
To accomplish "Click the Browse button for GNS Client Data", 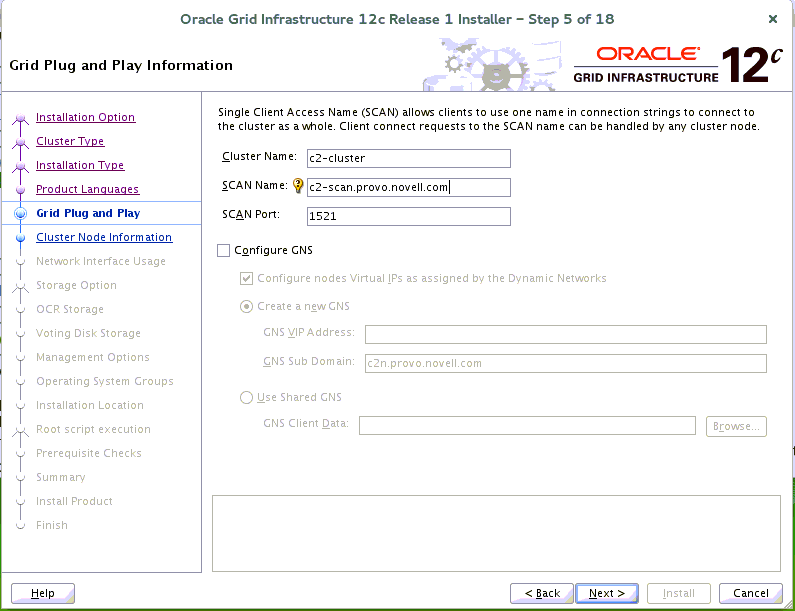I will (736, 426).
